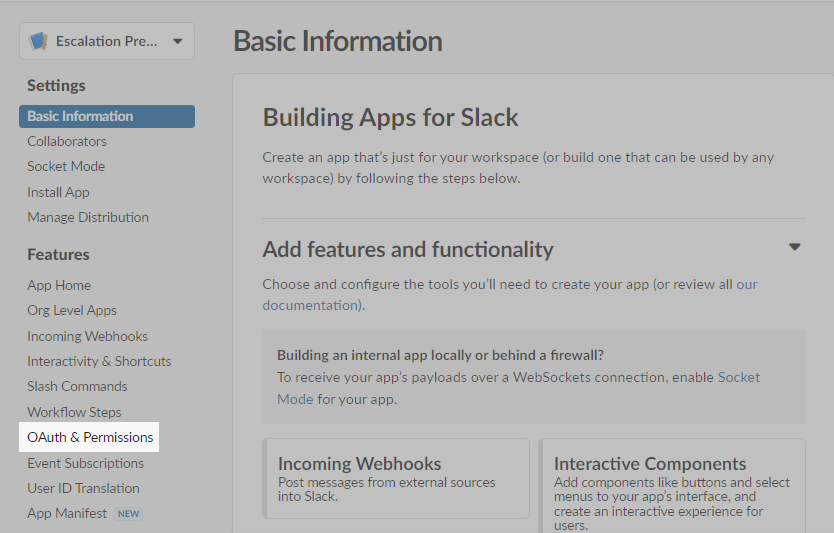Collapse the Add features and functionality section

coord(795,248)
